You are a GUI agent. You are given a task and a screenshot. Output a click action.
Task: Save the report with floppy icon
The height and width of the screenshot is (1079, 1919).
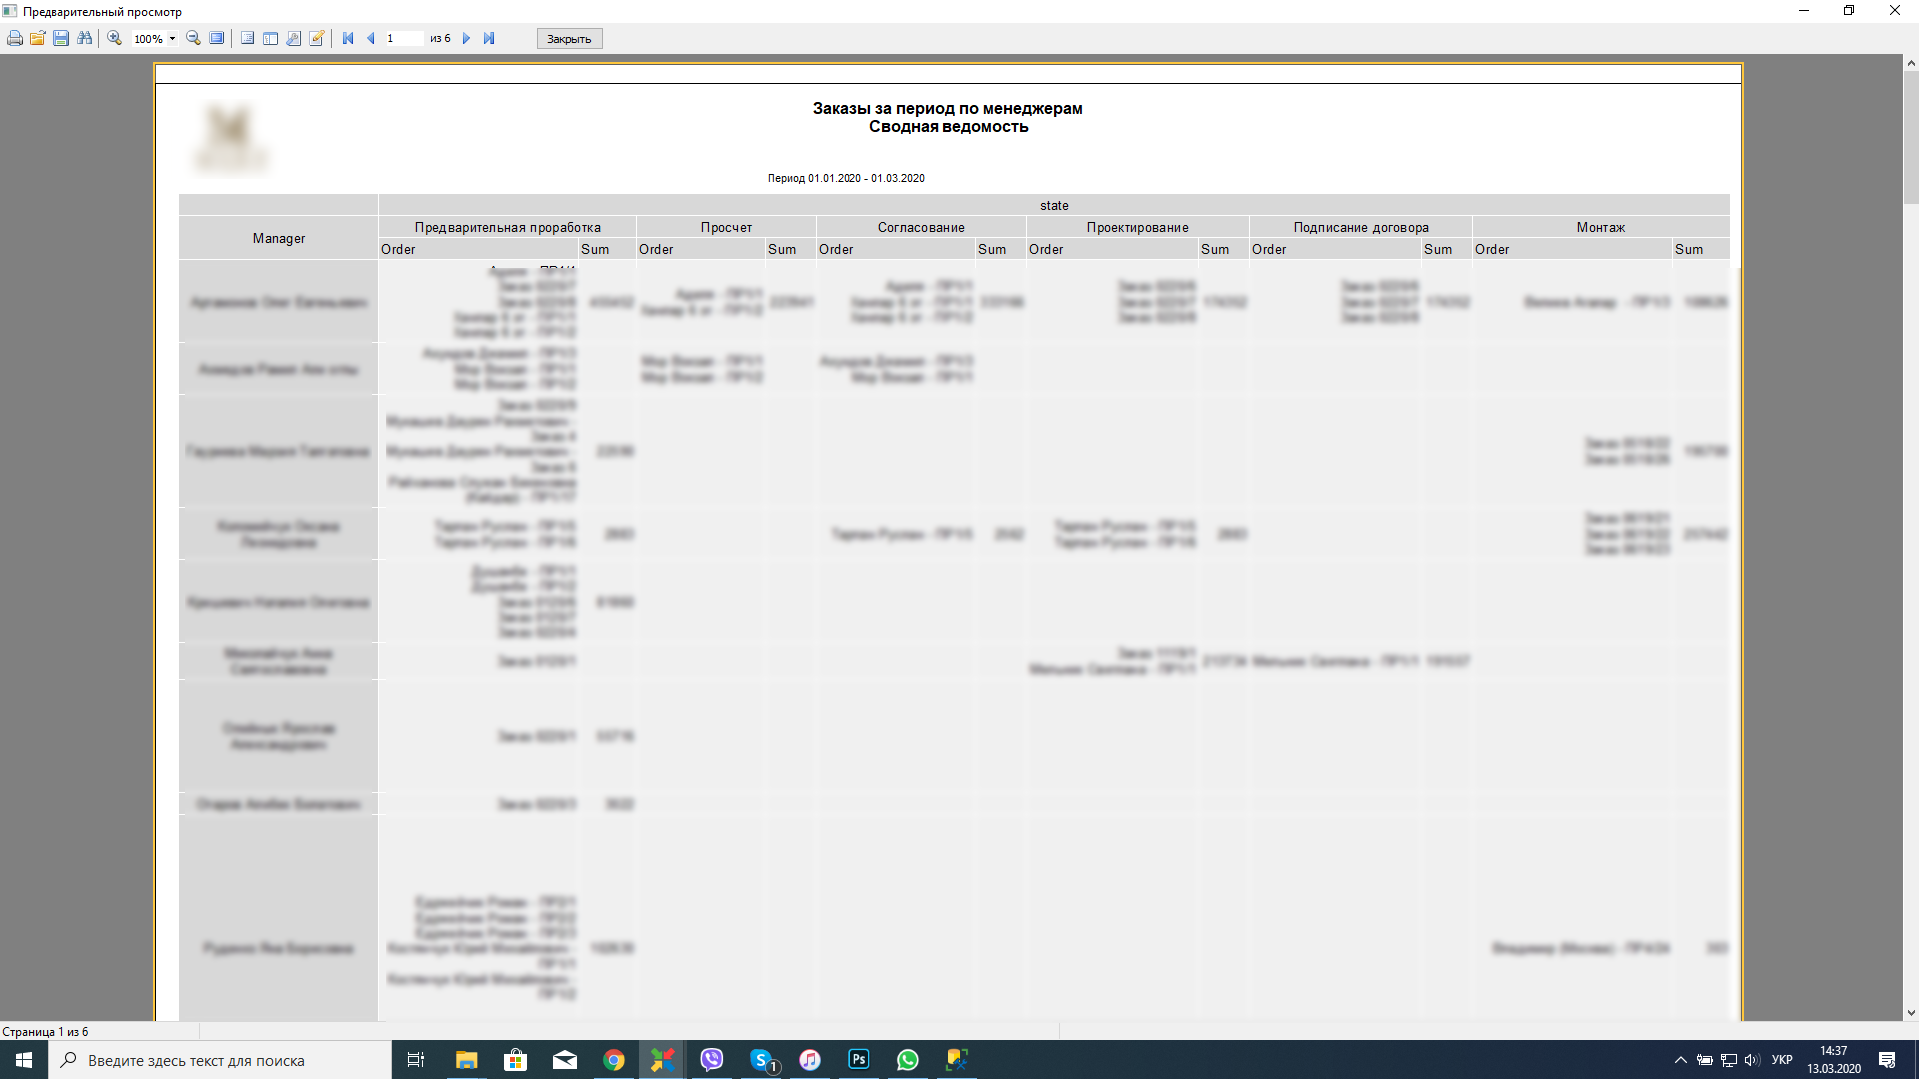click(61, 38)
